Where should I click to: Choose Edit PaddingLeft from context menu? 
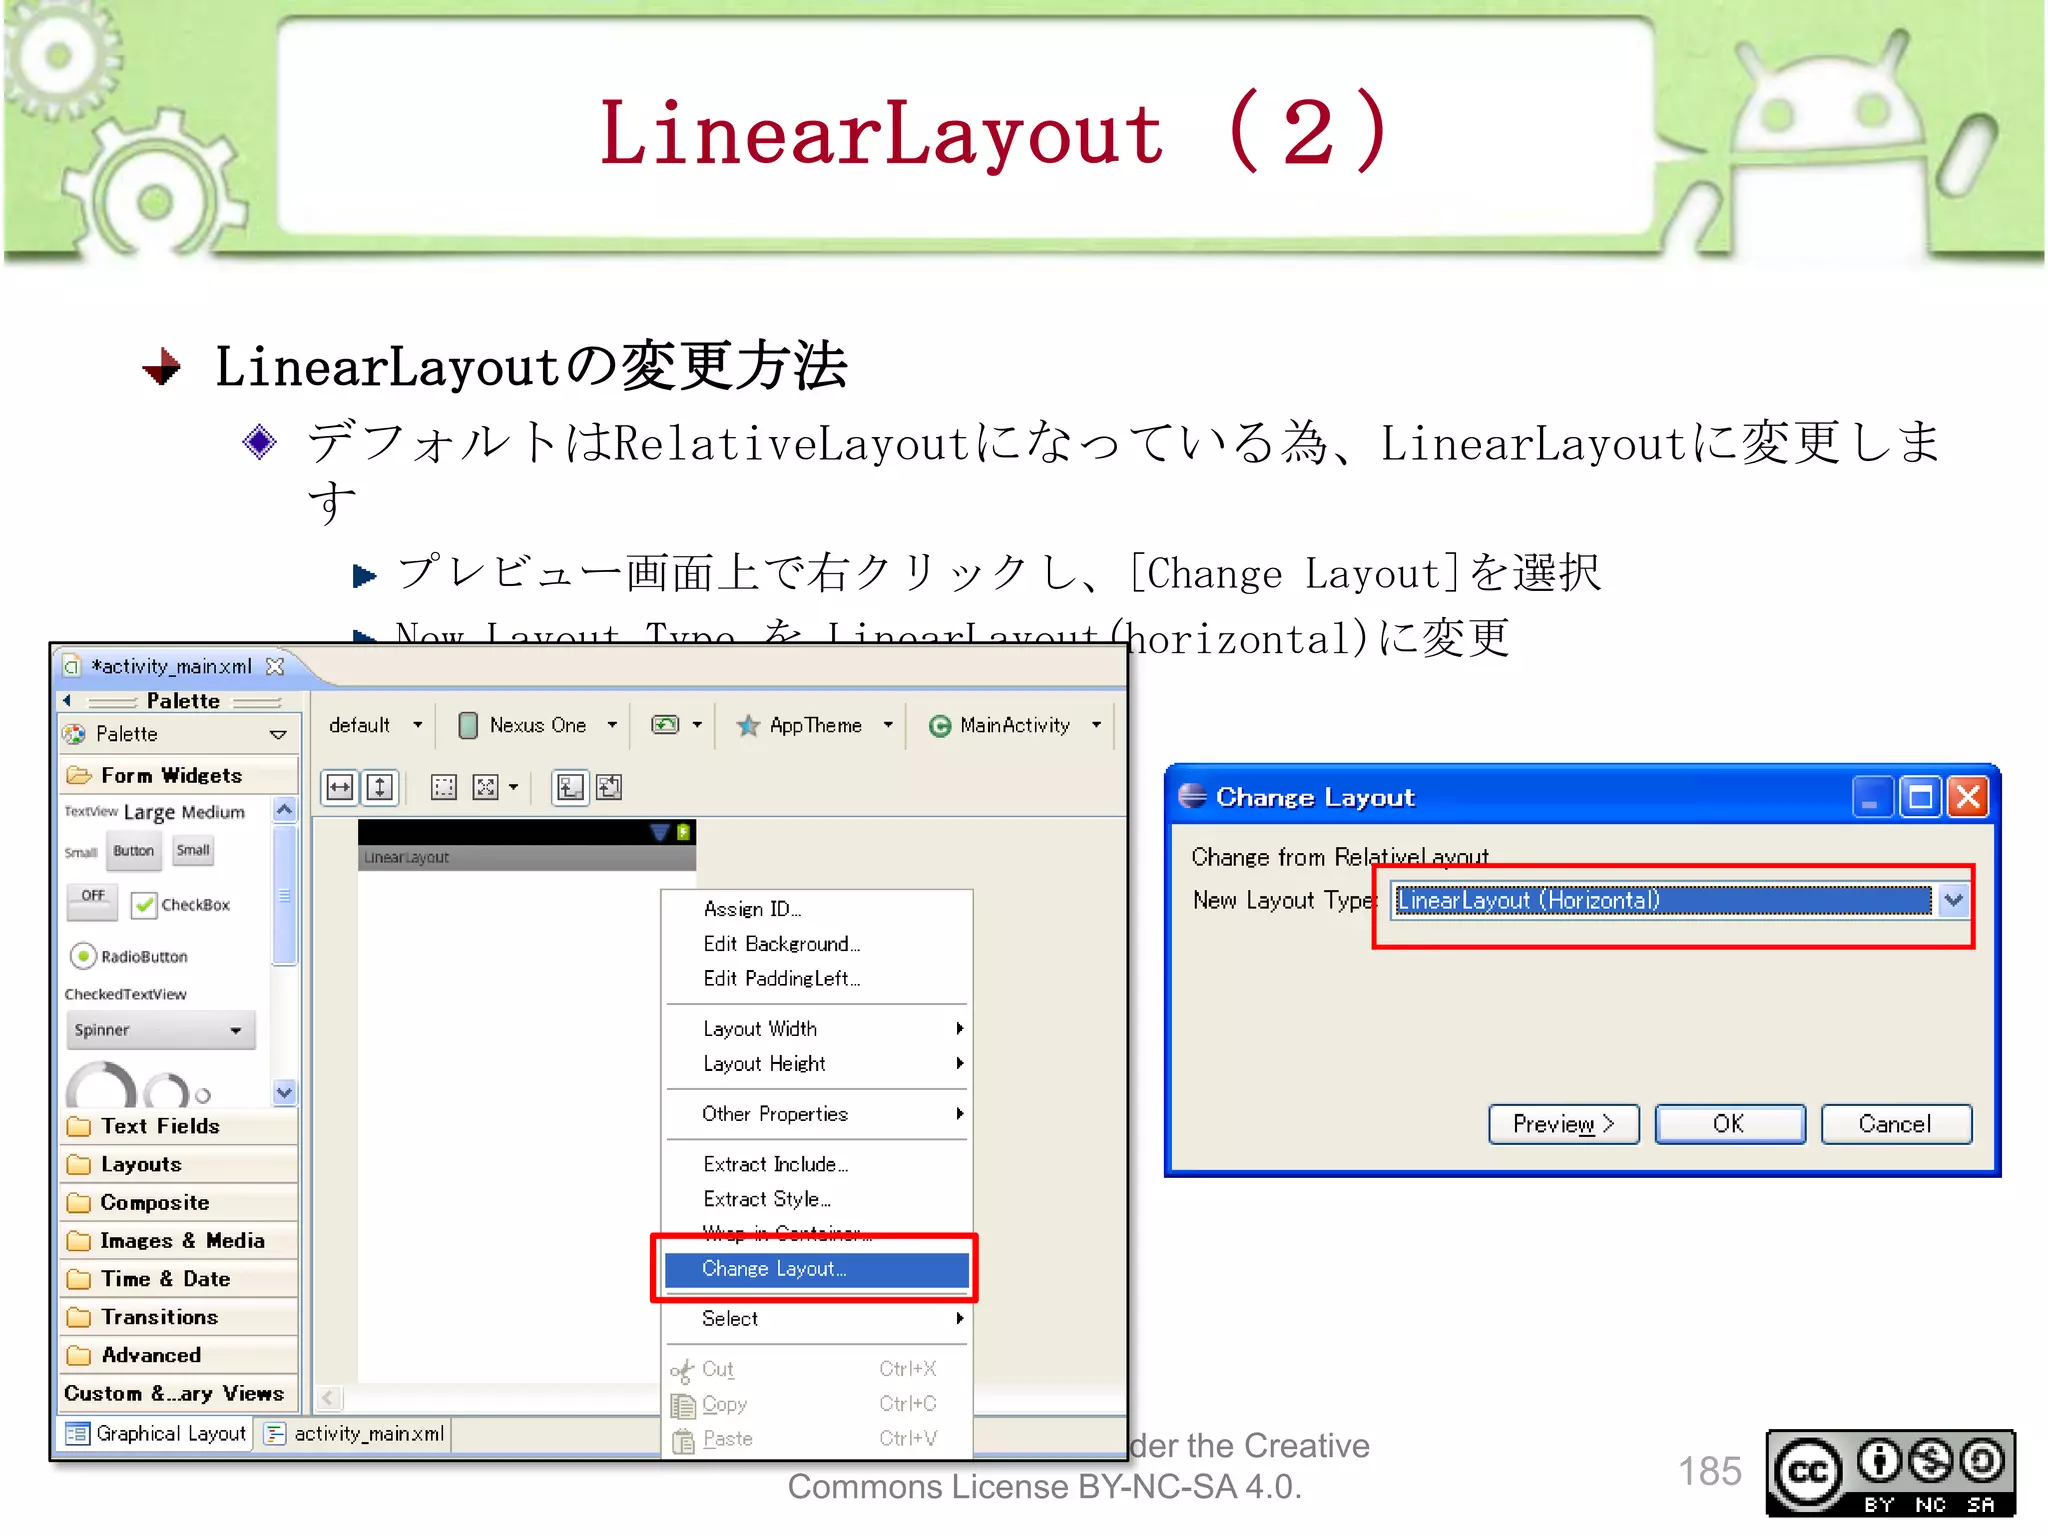[816, 979]
